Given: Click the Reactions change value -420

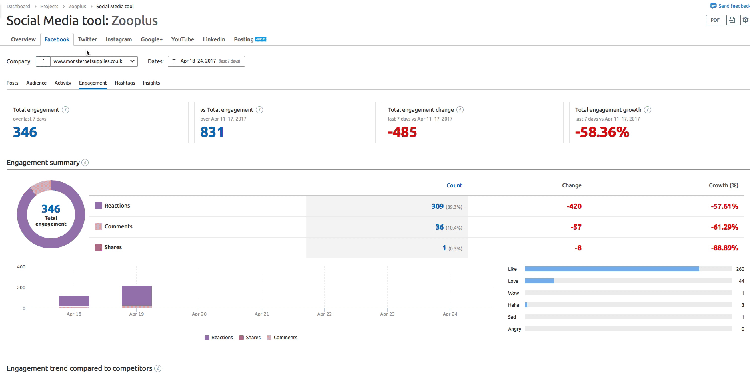Looking at the screenshot, I should tap(573, 207).
